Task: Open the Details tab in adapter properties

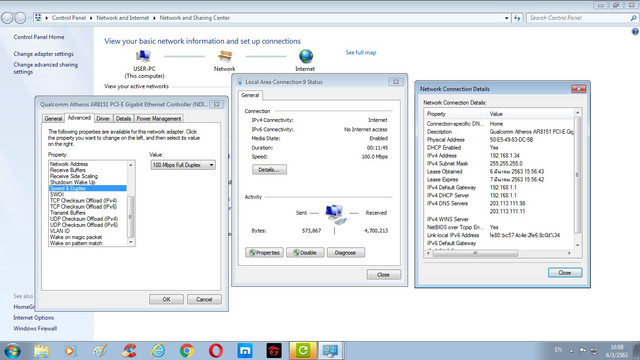Action: [x=123, y=118]
